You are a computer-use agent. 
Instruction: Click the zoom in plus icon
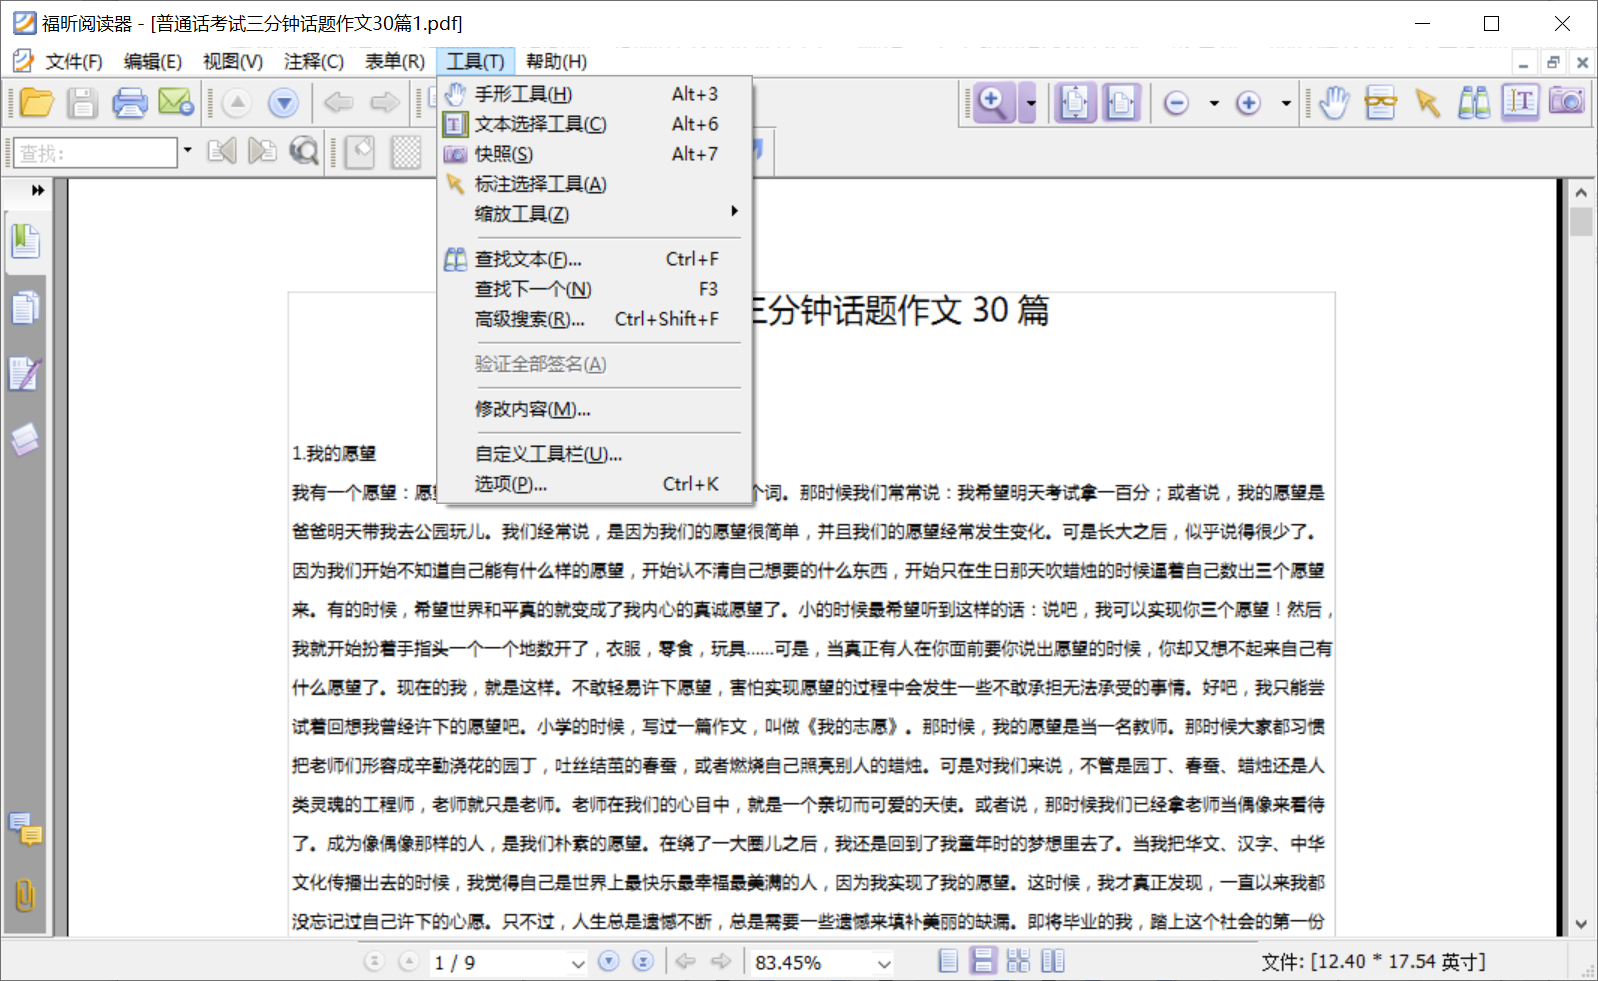pos(1248,103)
